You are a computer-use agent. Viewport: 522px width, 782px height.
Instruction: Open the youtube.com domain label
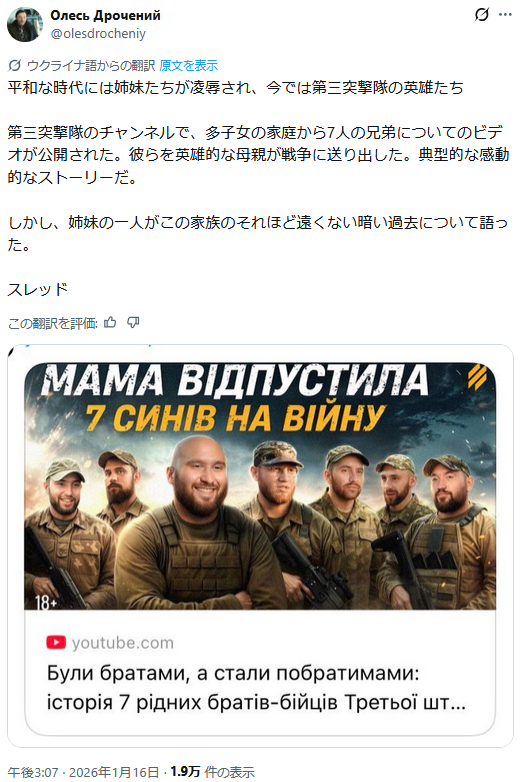click(x=123, y=643)
